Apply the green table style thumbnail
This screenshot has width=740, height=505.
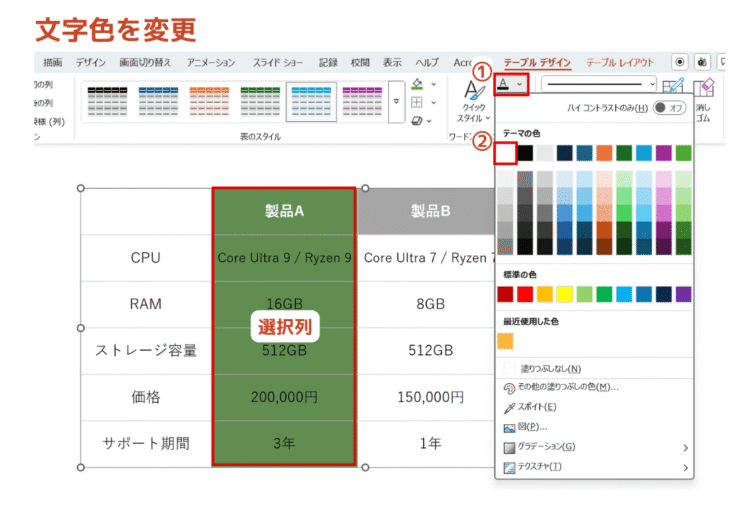(260, 101)
